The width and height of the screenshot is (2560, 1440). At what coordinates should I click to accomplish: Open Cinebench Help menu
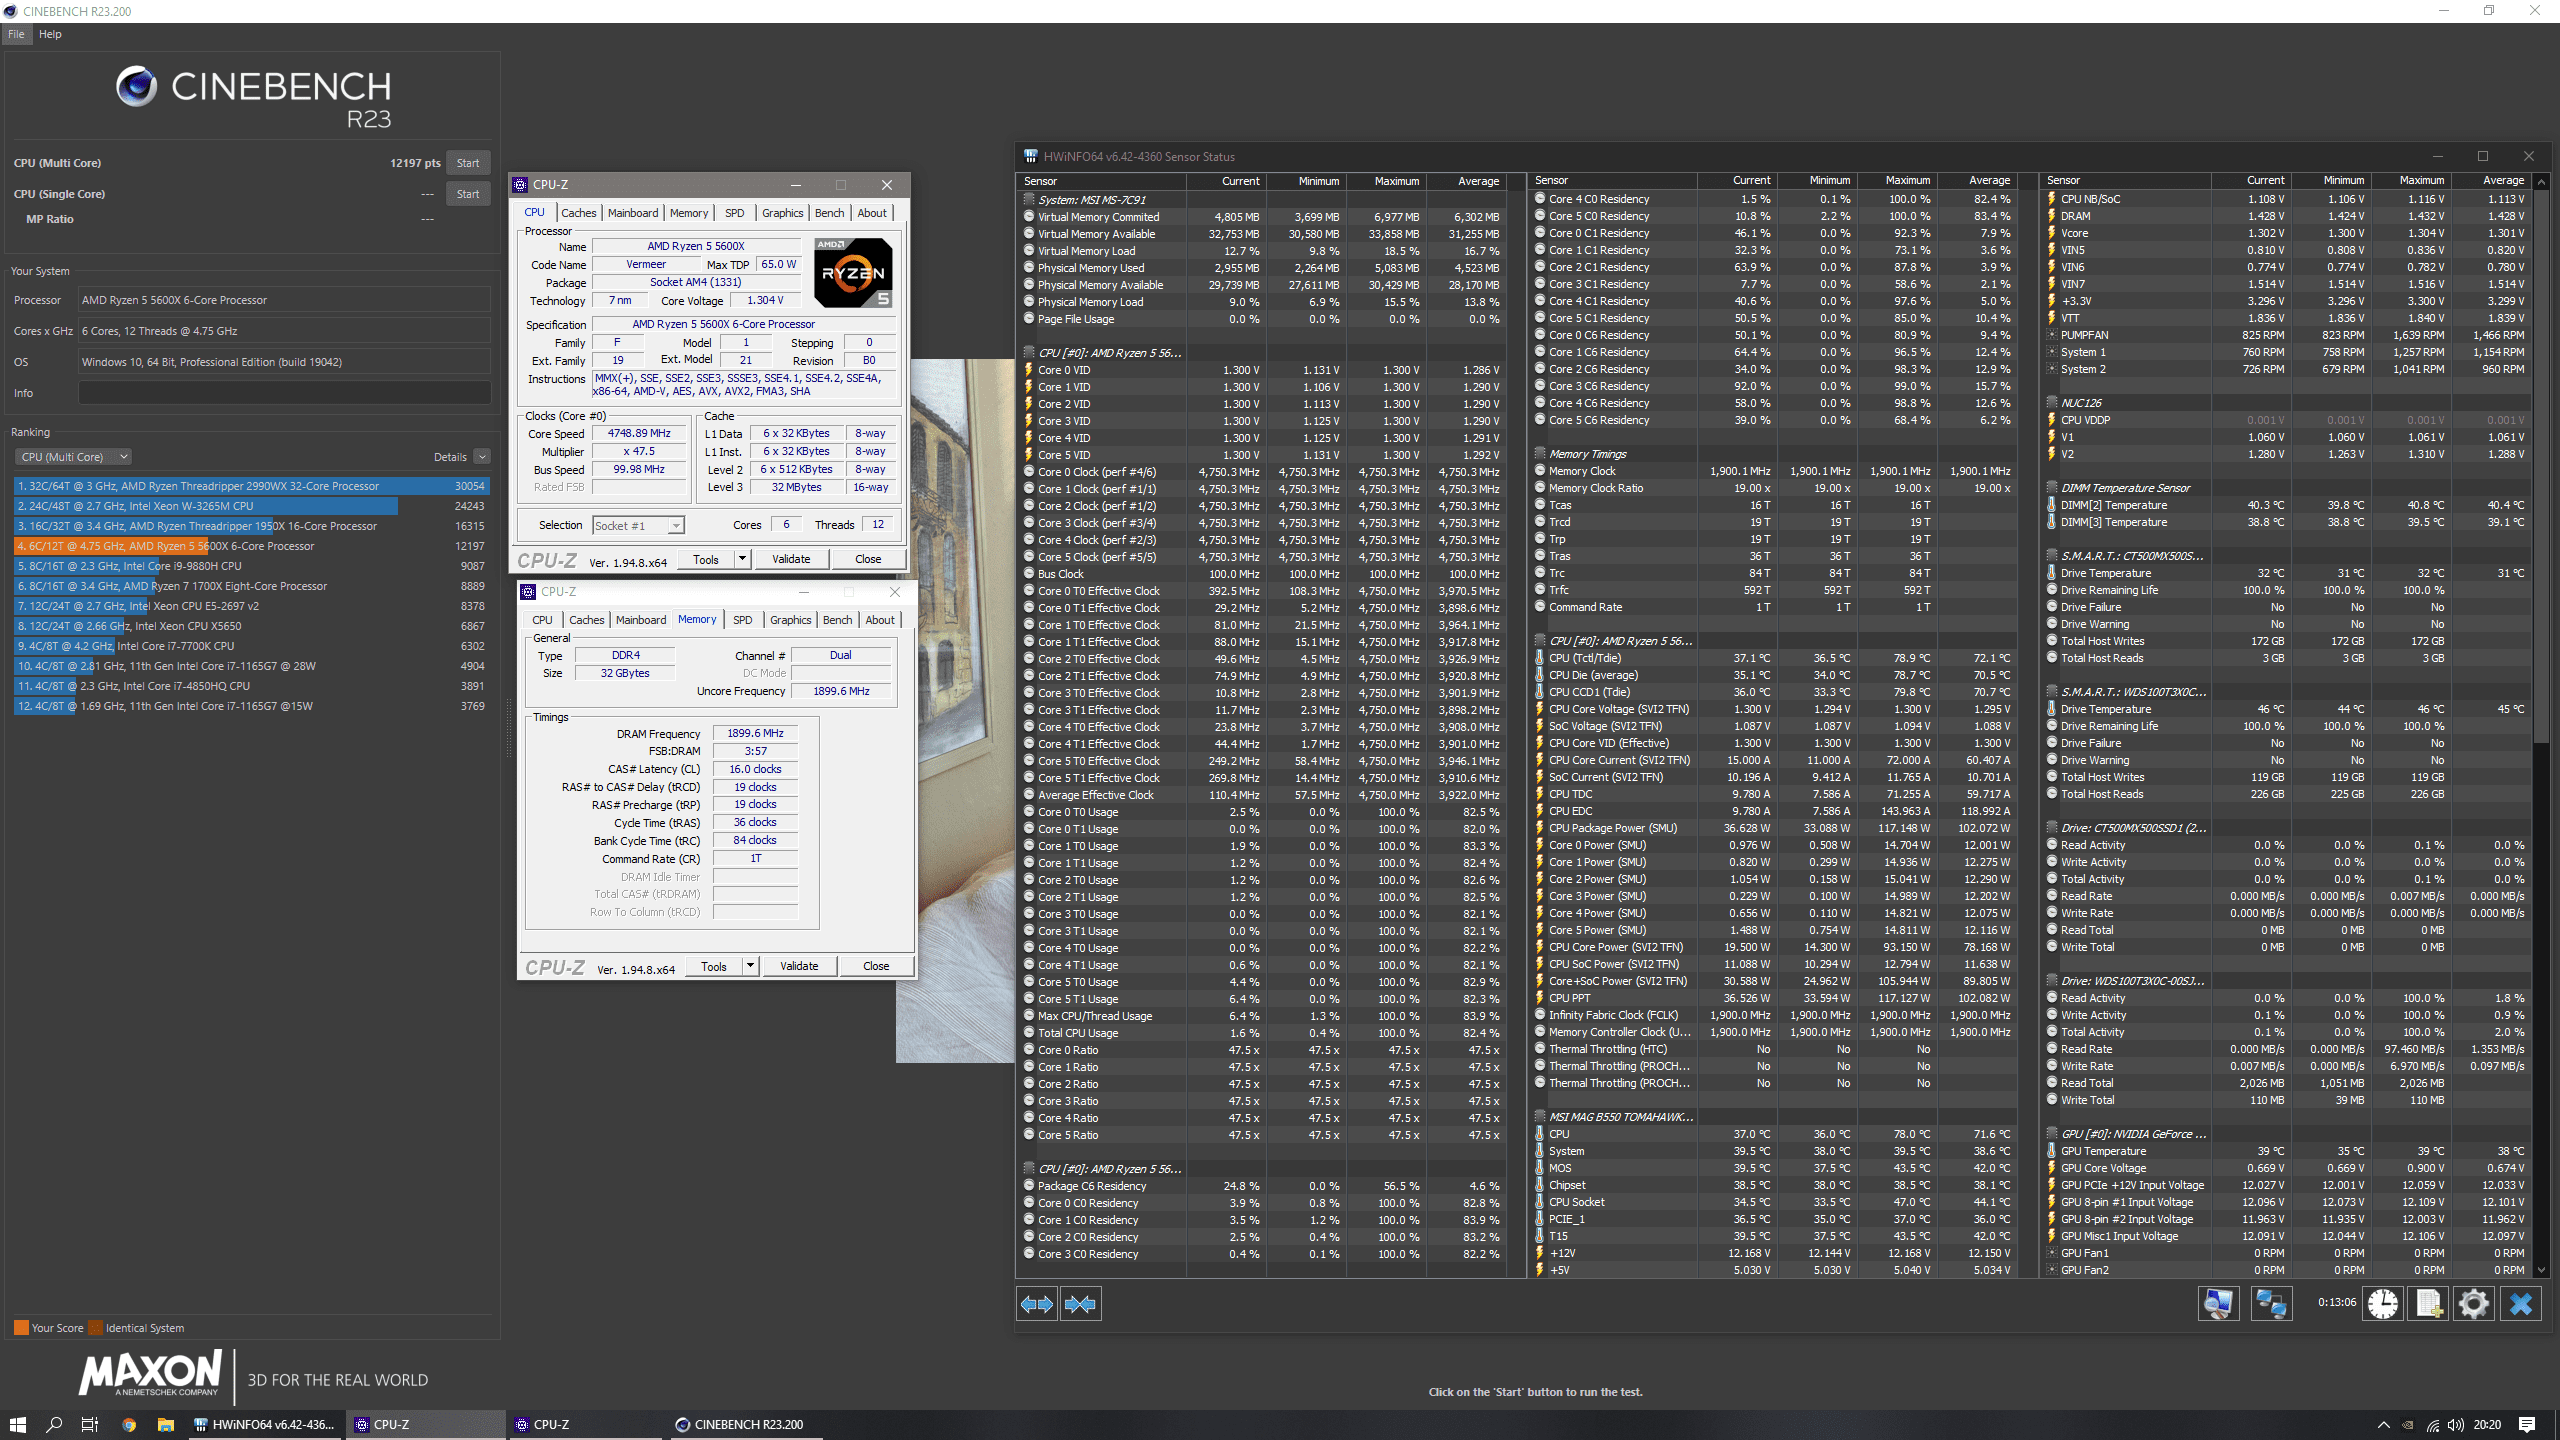pyautogui.click(x=50, y=34)
